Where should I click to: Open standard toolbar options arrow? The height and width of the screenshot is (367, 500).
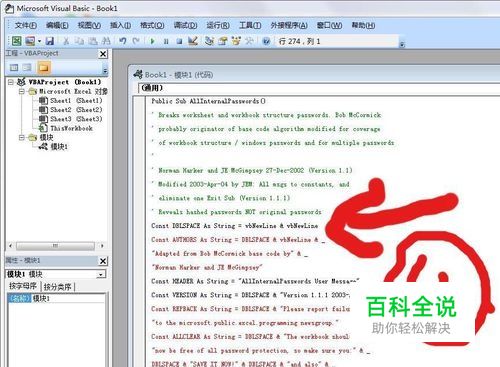coord(402,44)
